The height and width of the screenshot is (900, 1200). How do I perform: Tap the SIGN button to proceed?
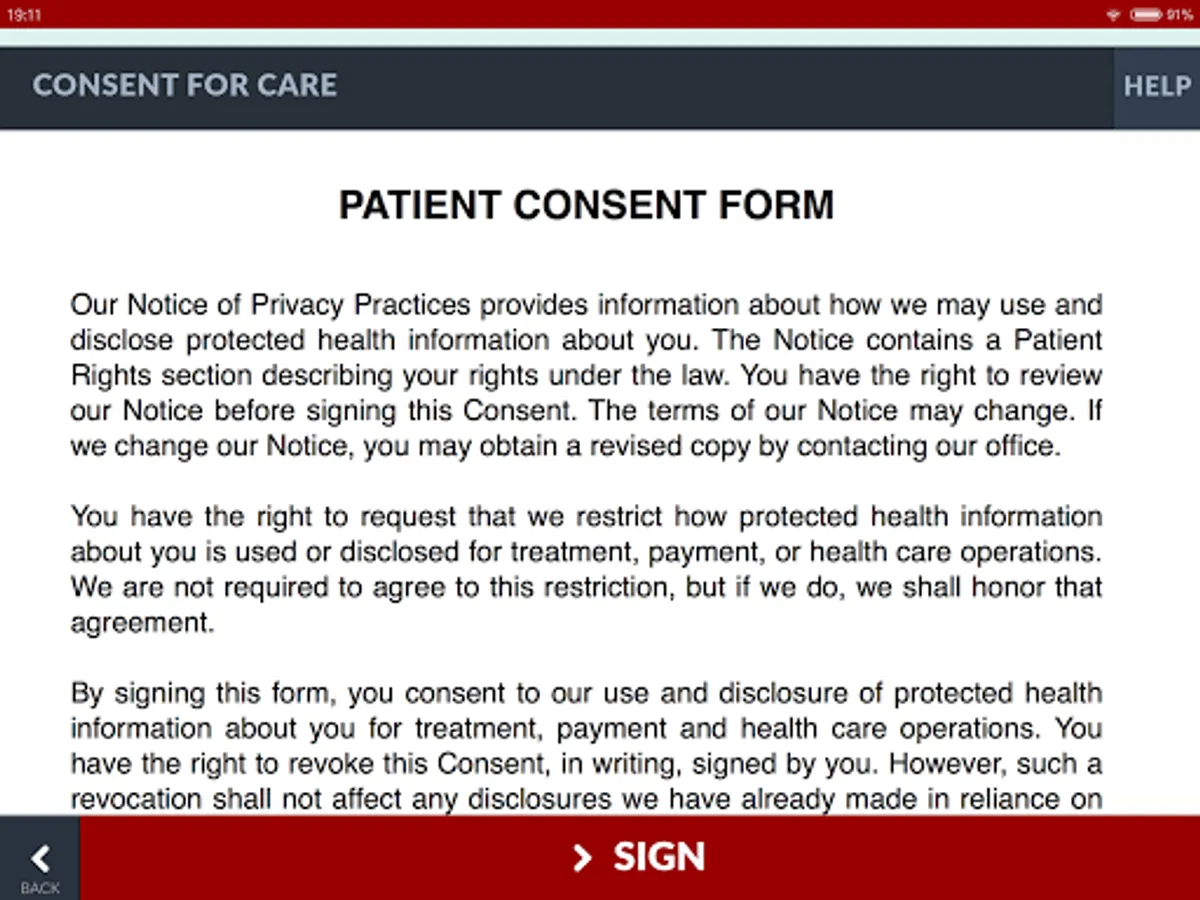[640, 857]
